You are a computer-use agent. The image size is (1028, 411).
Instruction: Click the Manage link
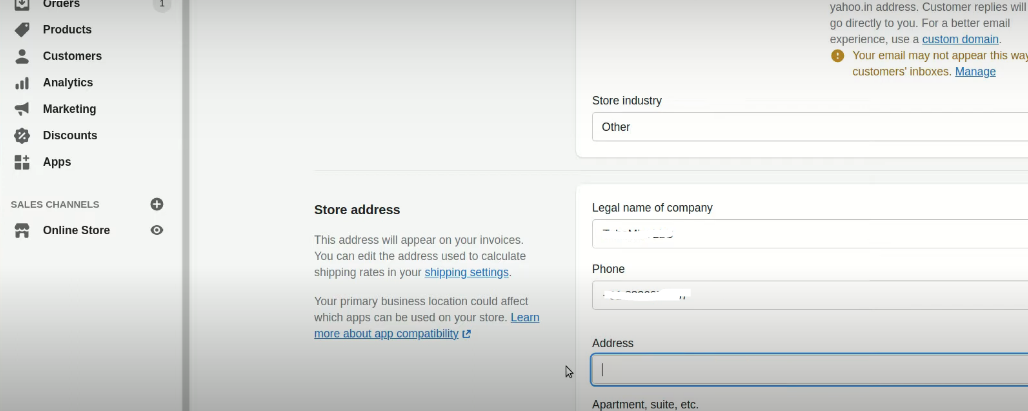(975, 72)
